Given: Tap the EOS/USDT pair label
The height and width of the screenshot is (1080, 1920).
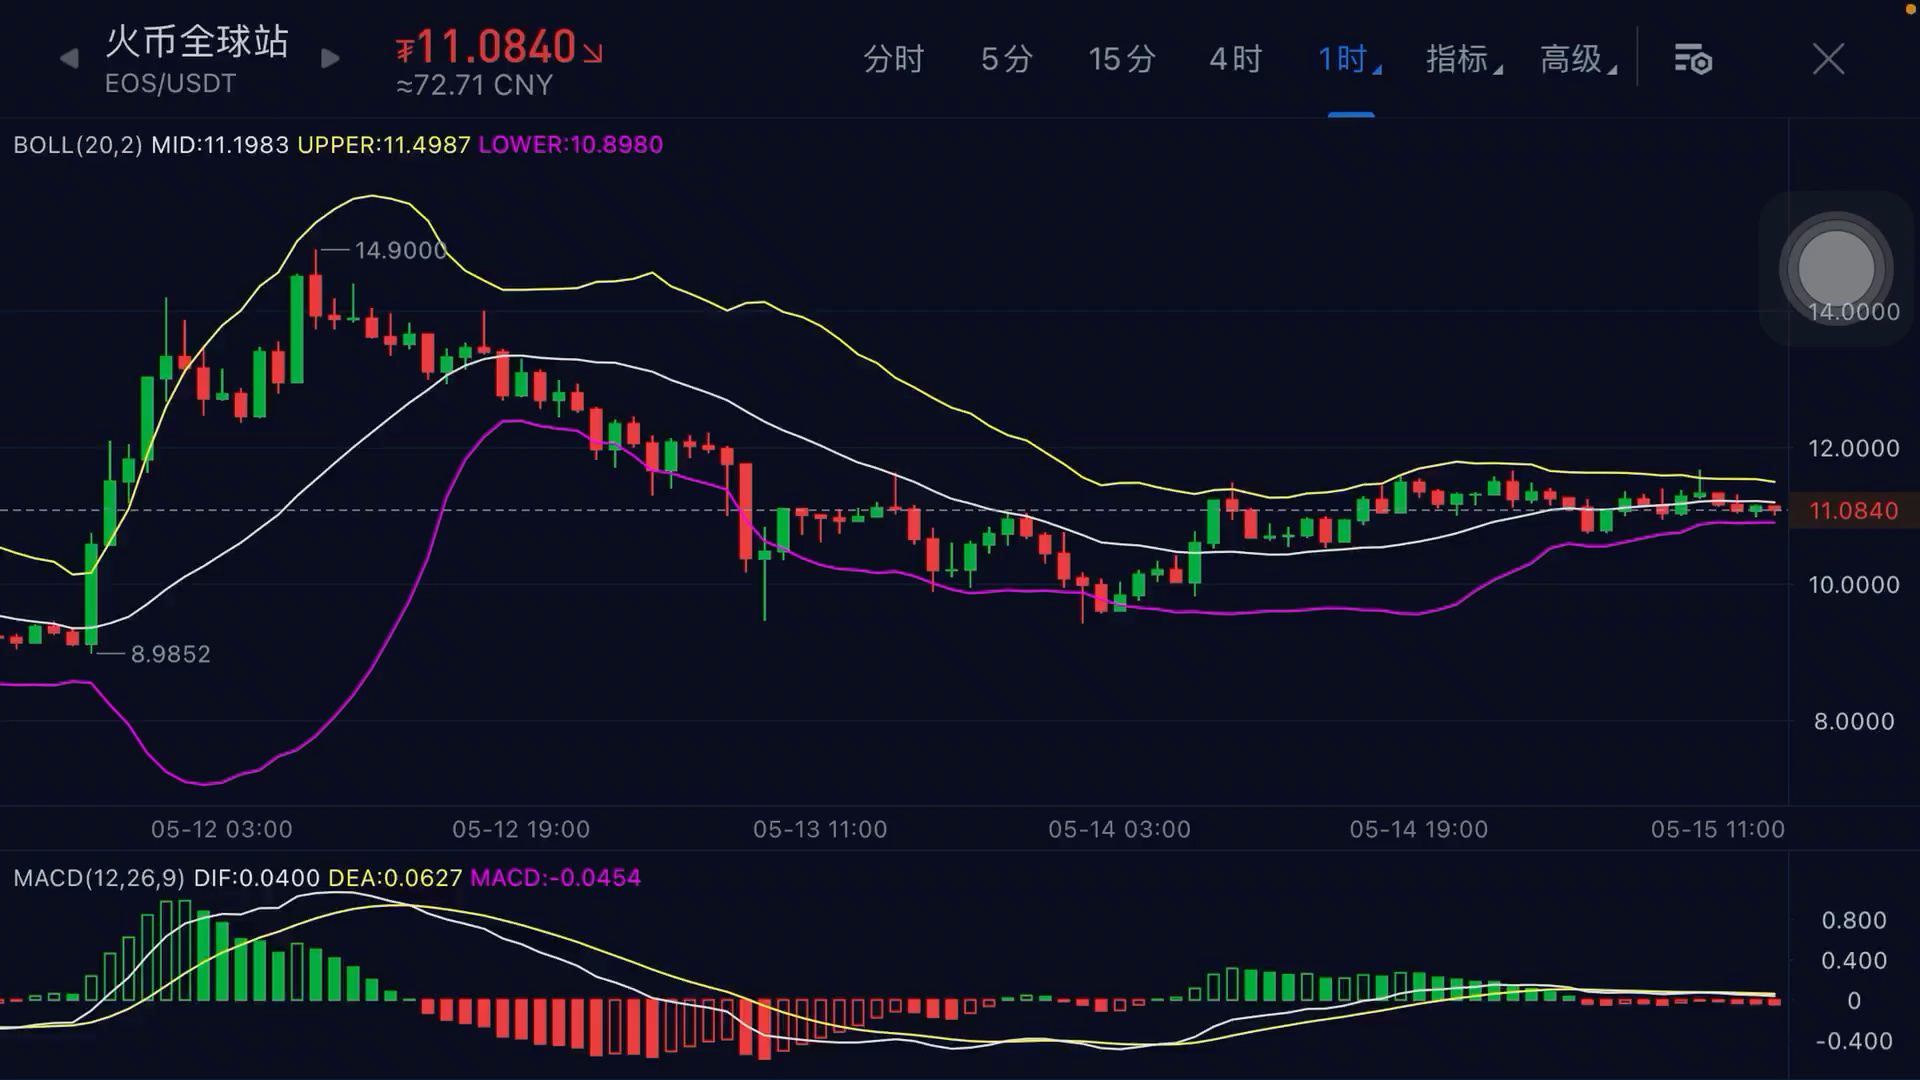Looking at the screenshot, I should pyautogui.click(x=171, y=83).
